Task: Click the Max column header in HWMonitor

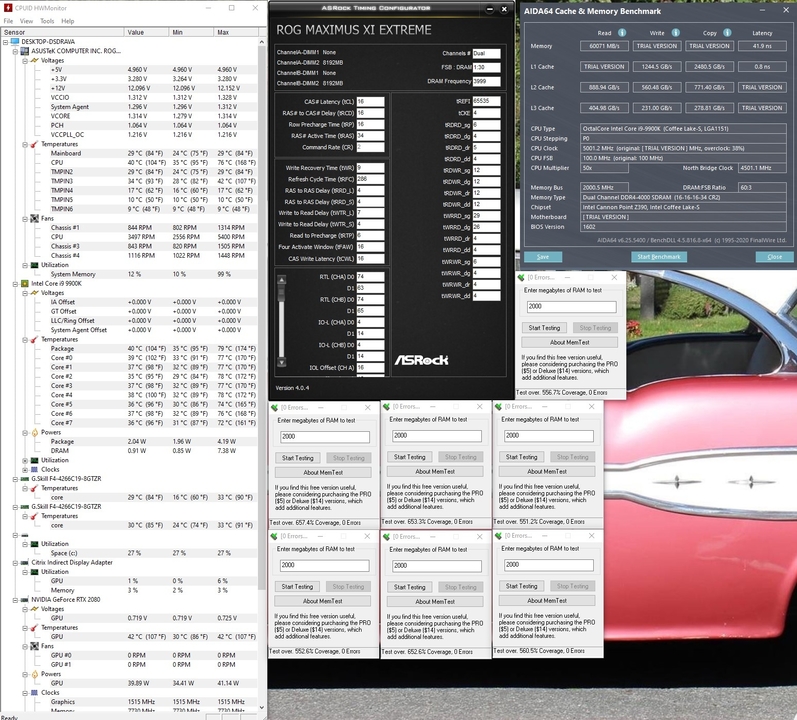Action: pos(236,32)
